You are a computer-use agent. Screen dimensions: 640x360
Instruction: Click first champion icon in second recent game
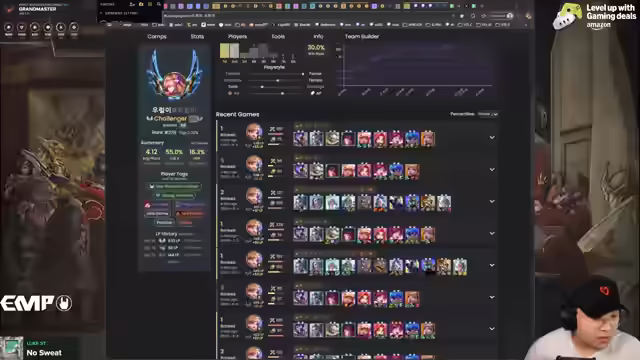click(x=300, y=171)
